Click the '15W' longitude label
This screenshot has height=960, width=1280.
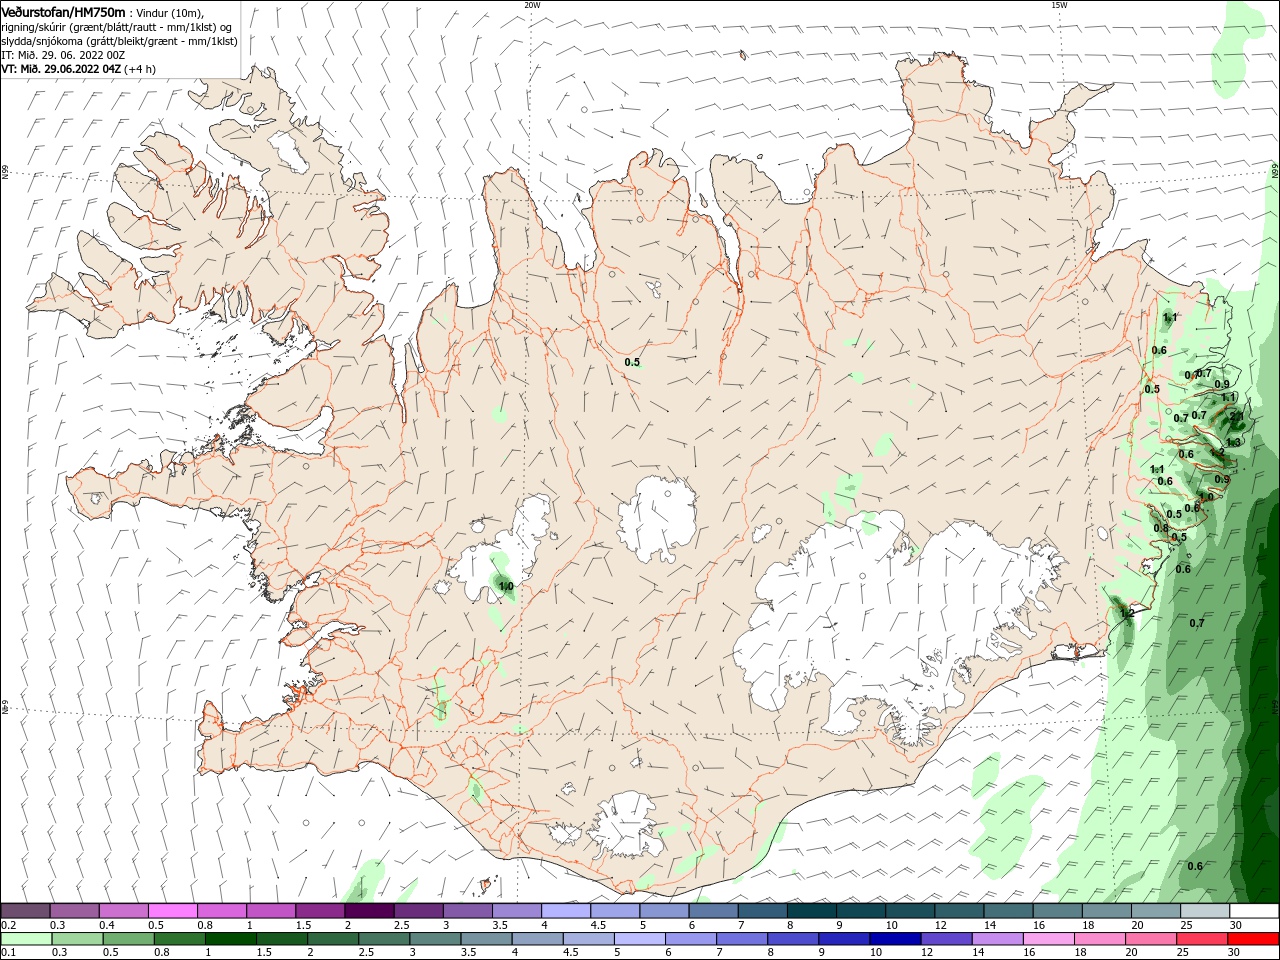point(1059,5)
